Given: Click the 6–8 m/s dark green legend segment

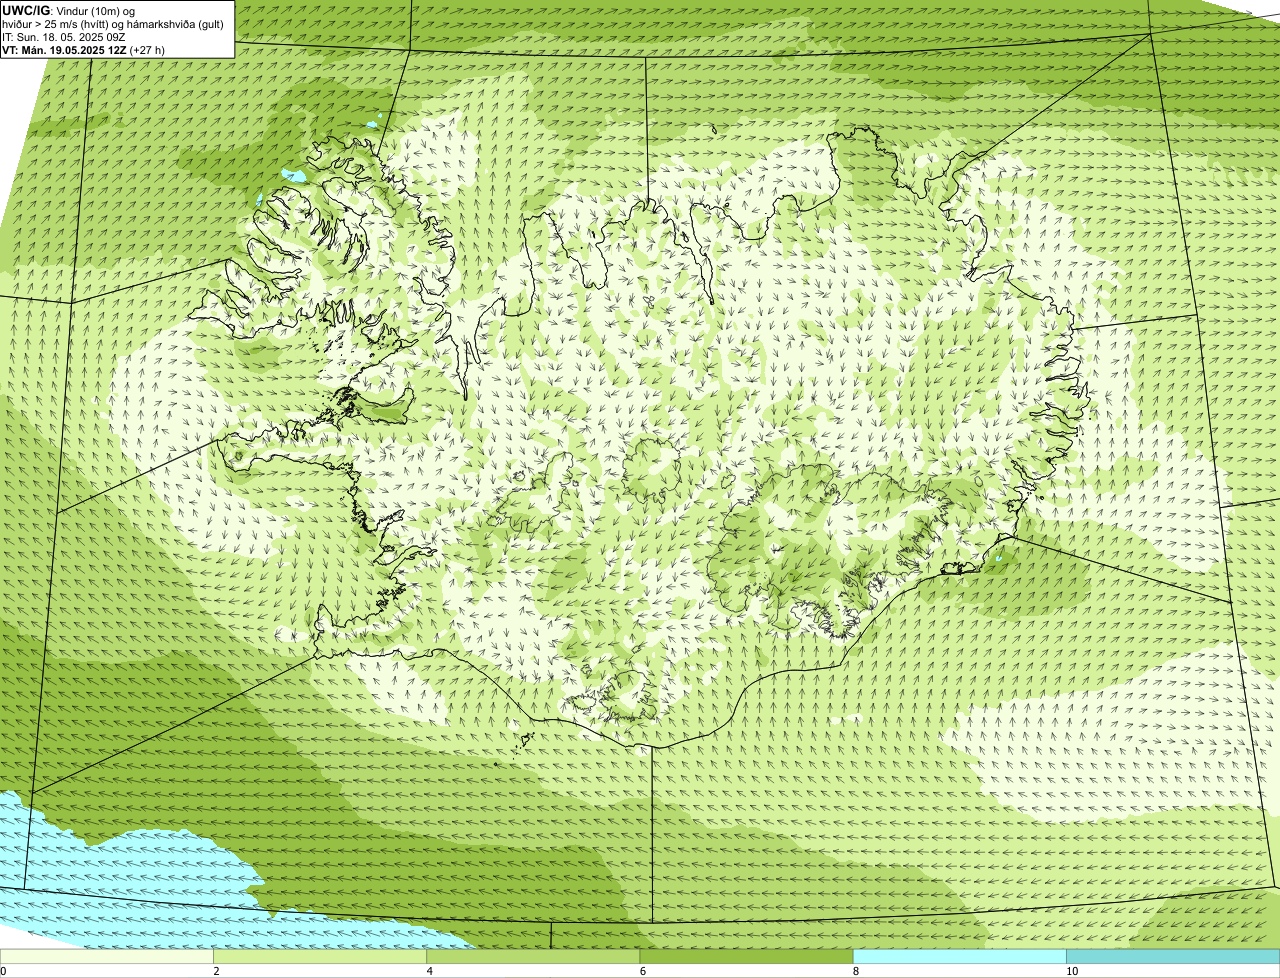Looking at the screenshot, I should (x=746, y=956).
